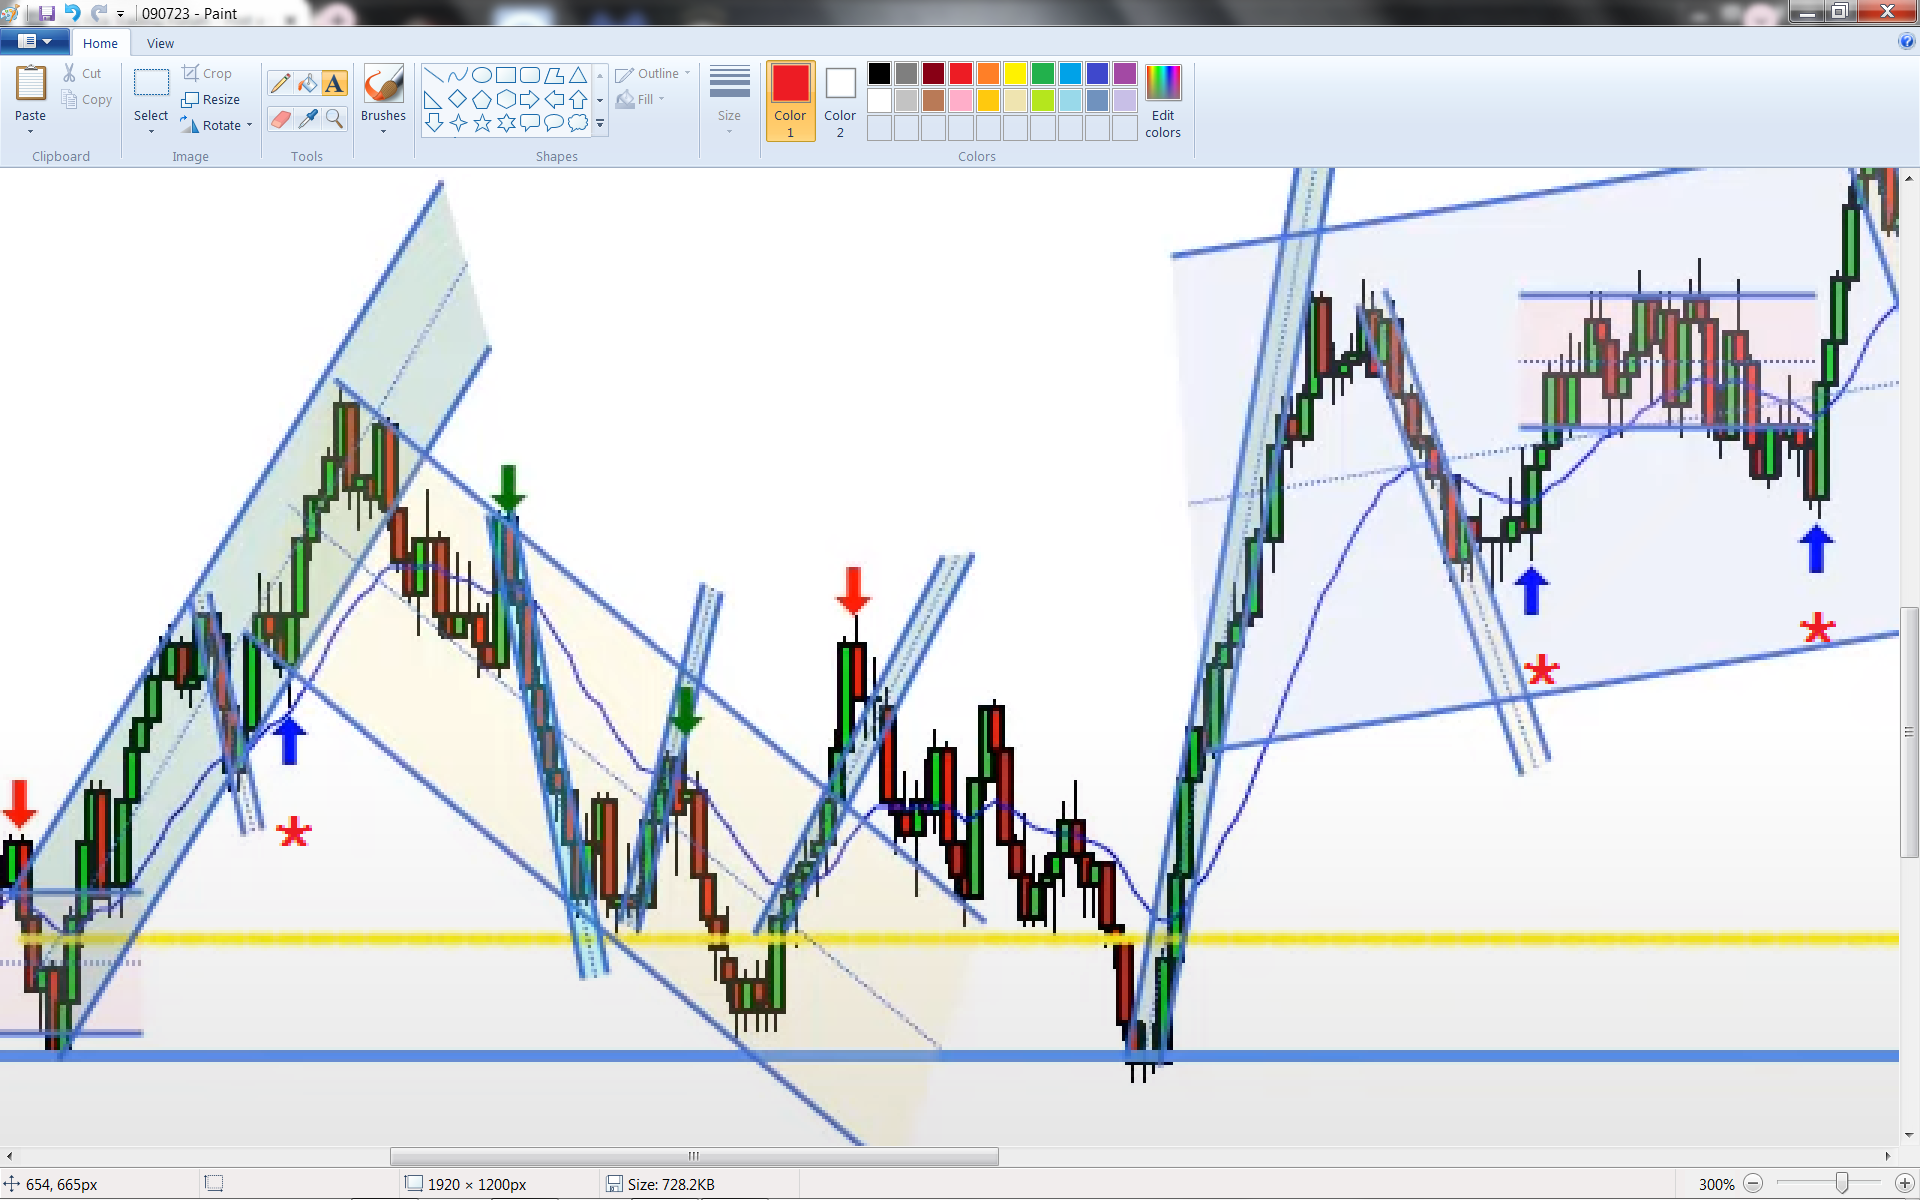Select the Magnifier tool

click(x=334, y=119)
